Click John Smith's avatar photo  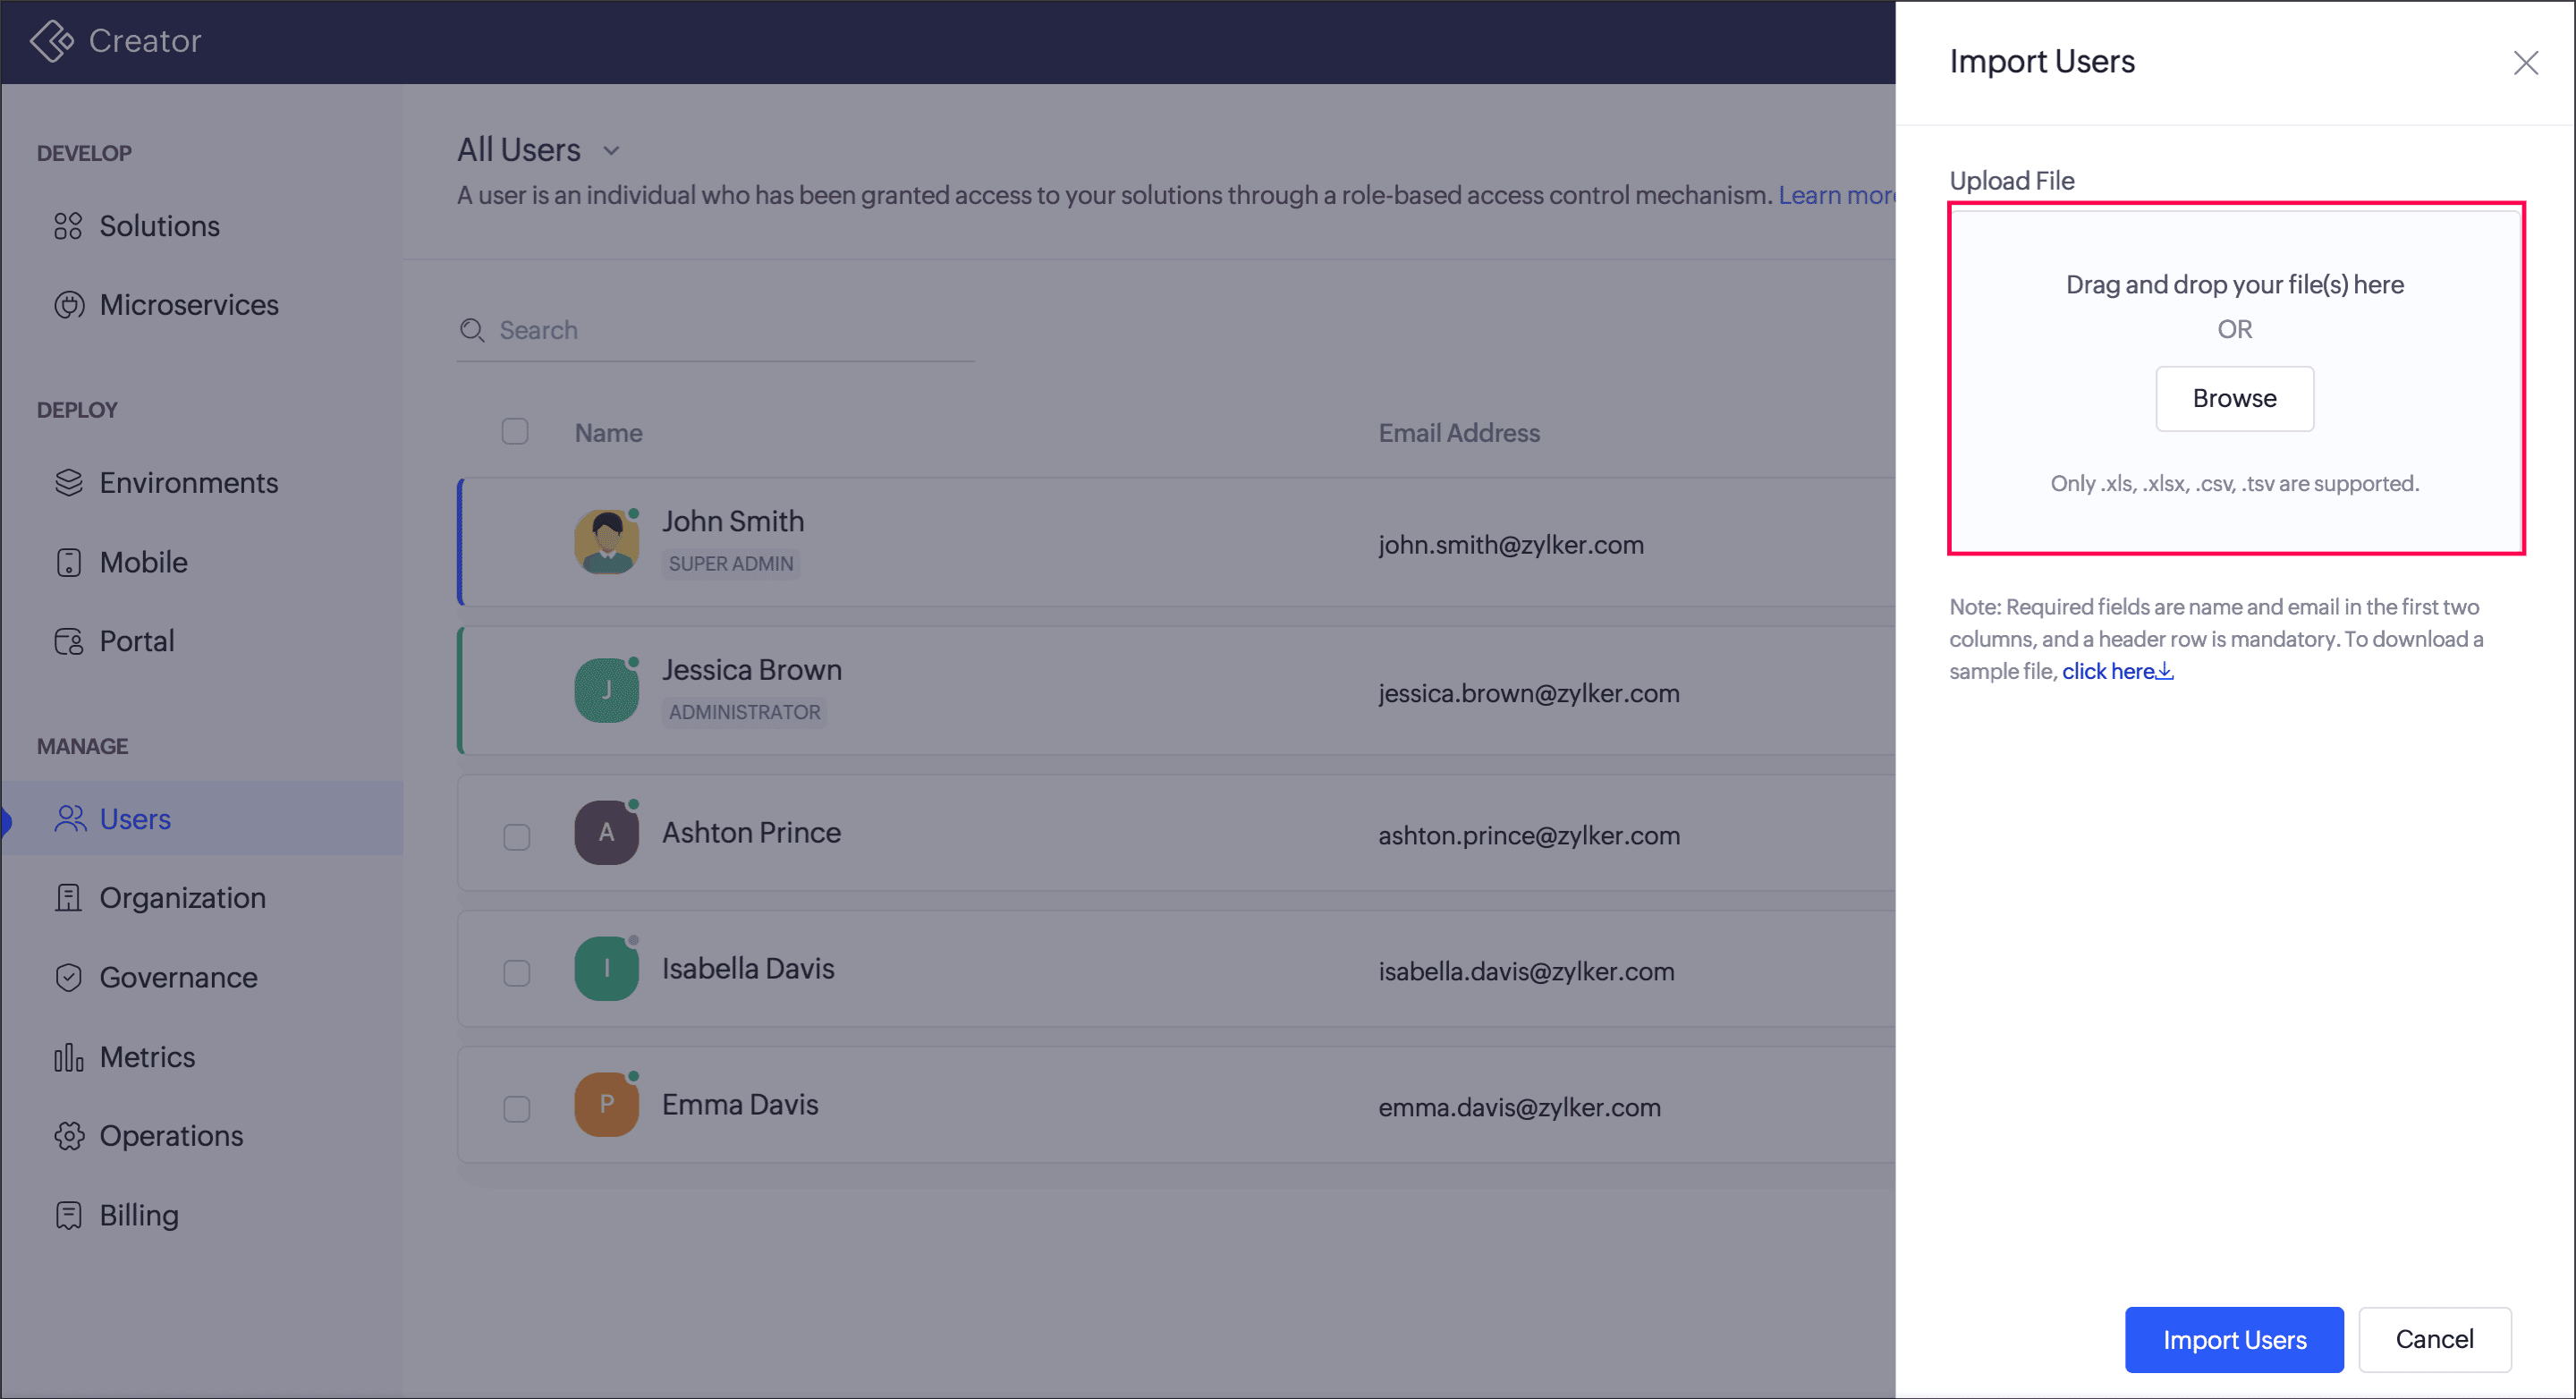(x=606, y=541)
